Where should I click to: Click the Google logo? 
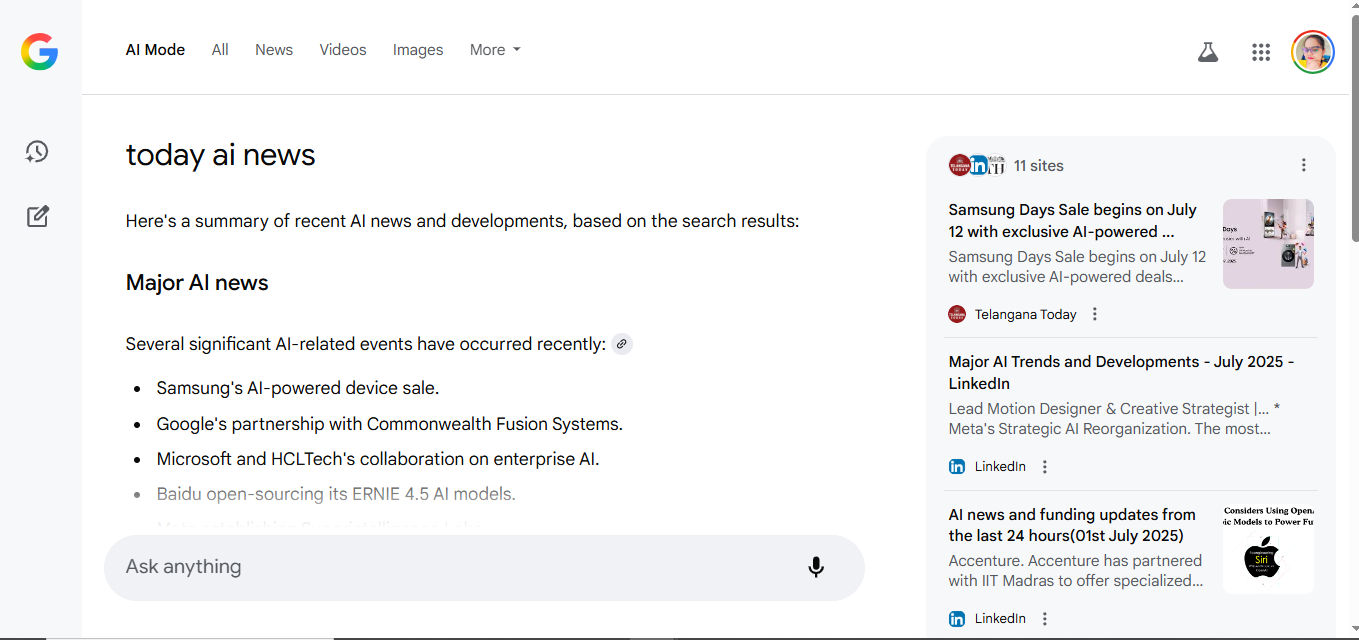click(x=39, y=51)
